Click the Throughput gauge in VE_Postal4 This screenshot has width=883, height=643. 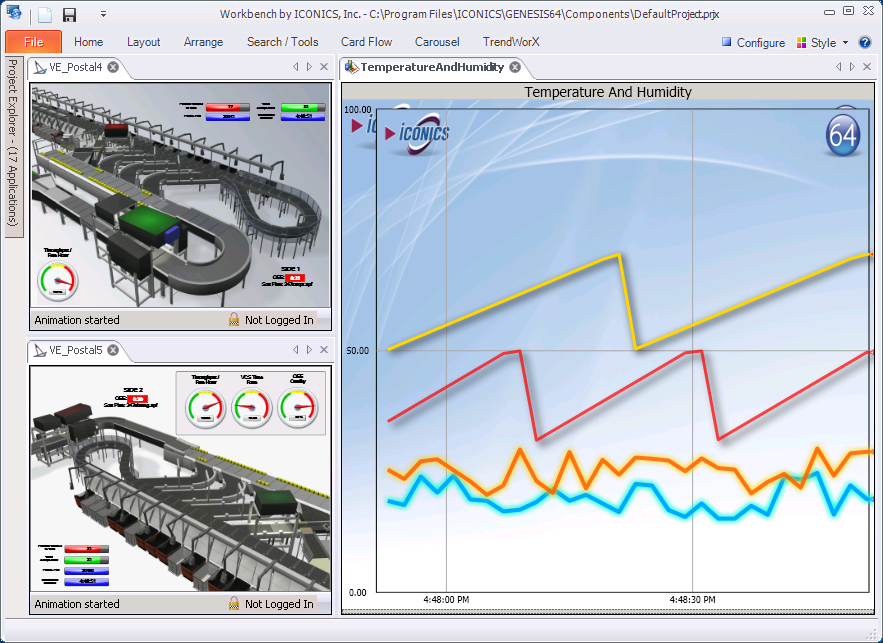pos(57,280)
